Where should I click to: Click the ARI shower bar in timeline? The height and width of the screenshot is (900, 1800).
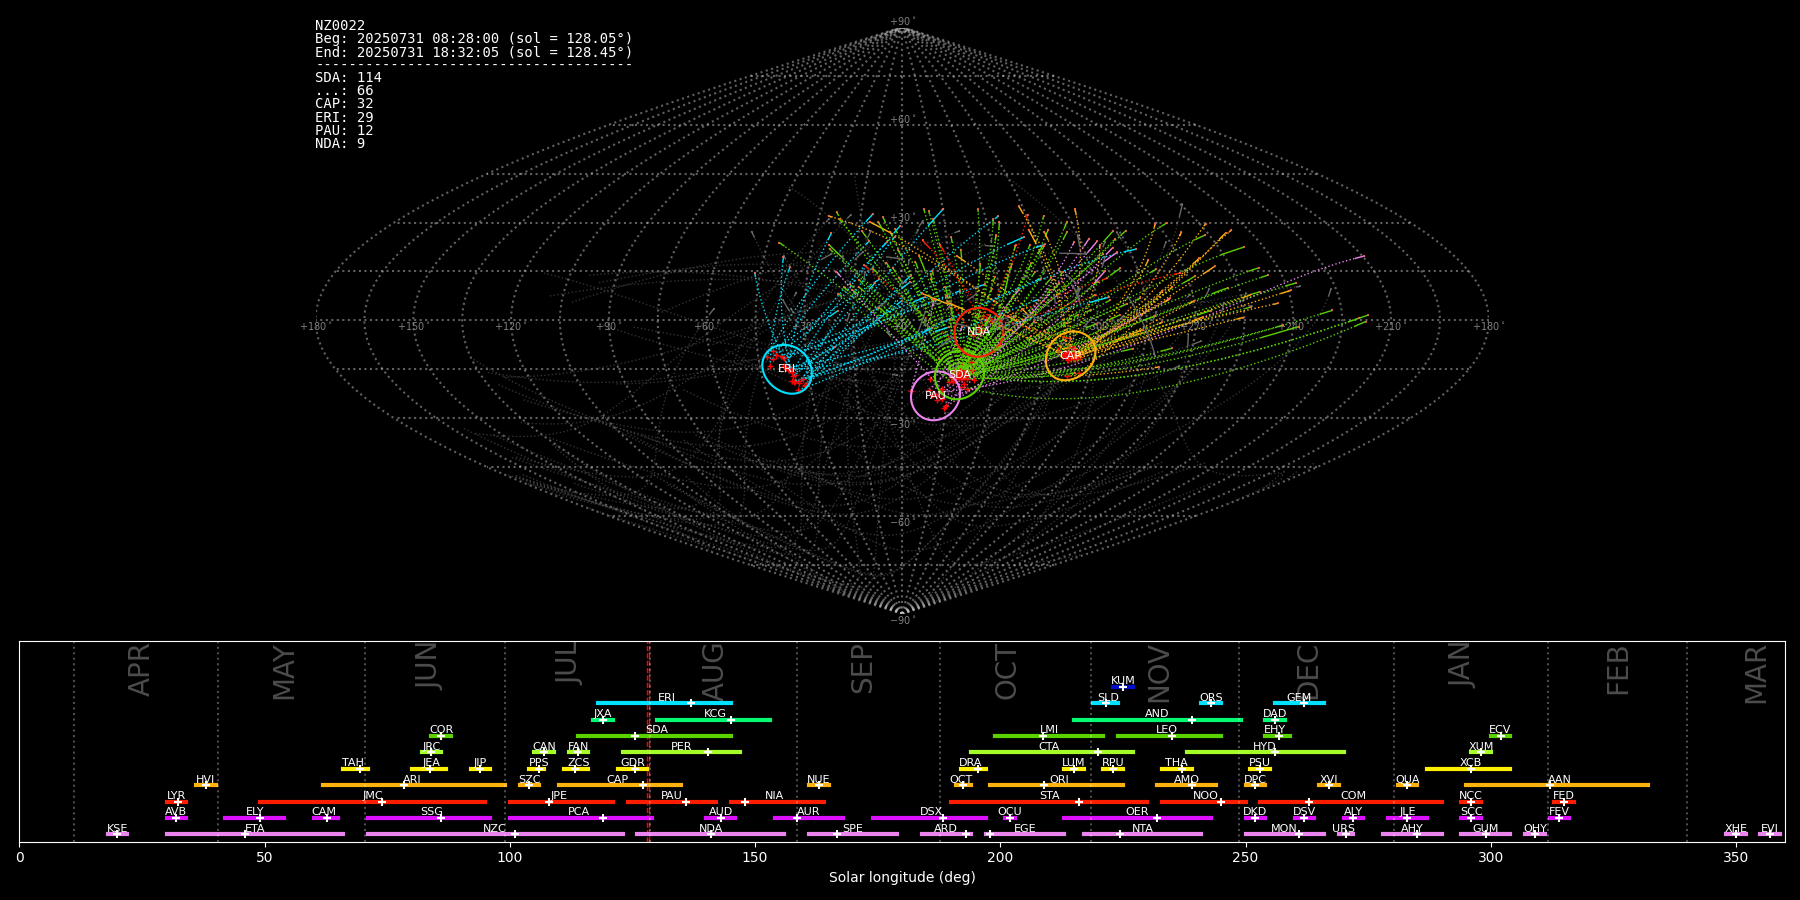pos(414,785)
